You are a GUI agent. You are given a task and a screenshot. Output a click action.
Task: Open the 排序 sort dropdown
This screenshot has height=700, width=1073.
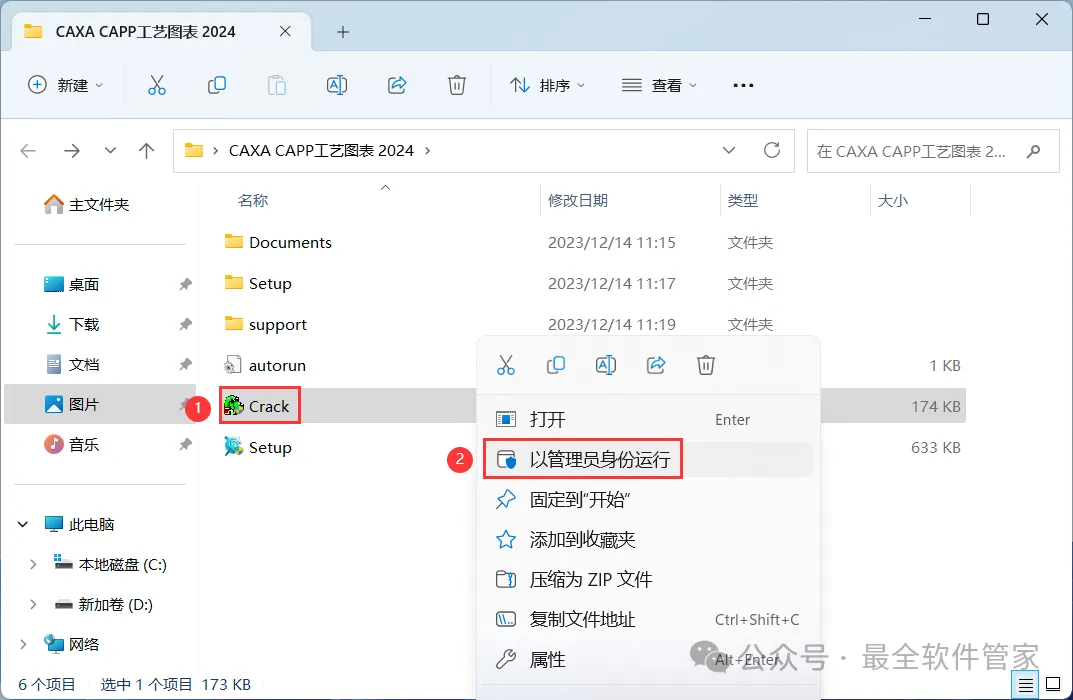[547, 86]
